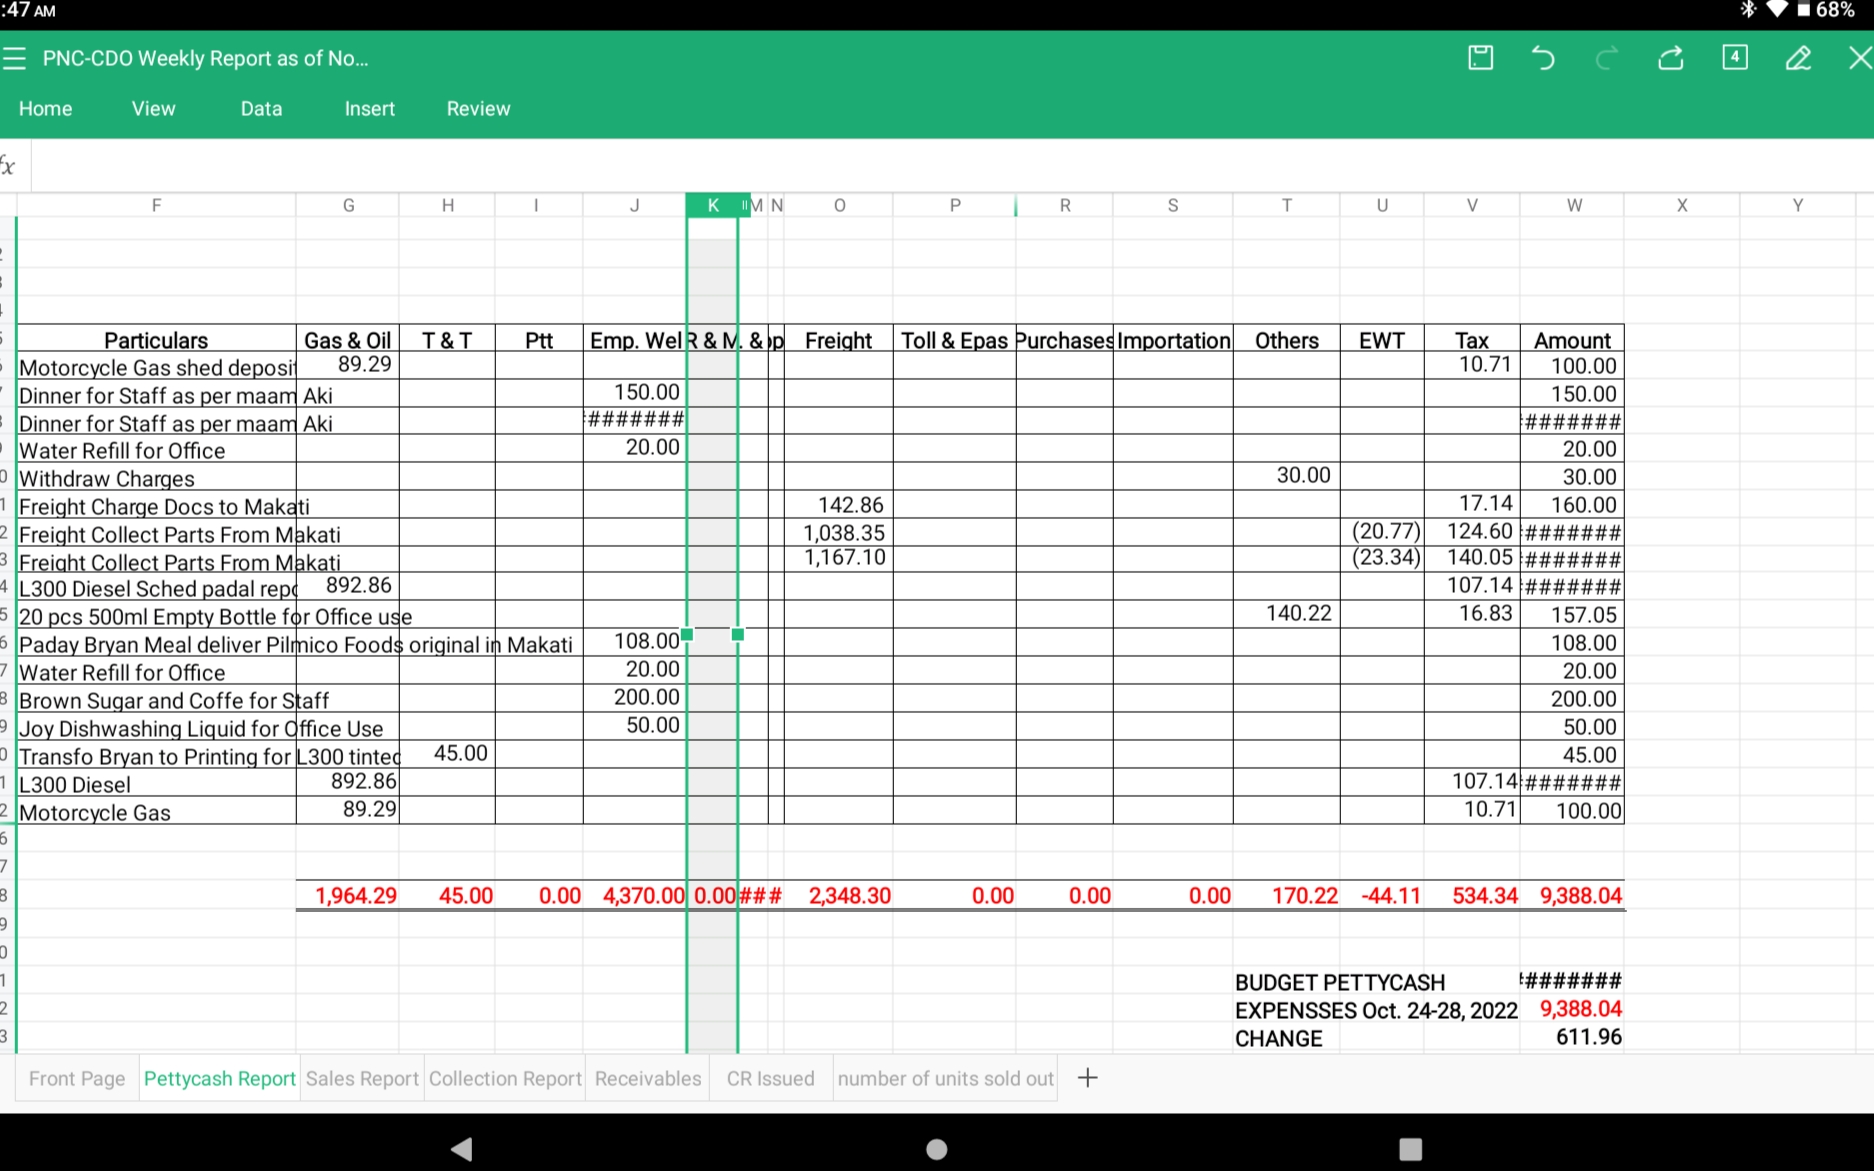Switch to the CR Issued sheet
The width and height of the screenshot is (1874, 1171).
(771, 1079)
